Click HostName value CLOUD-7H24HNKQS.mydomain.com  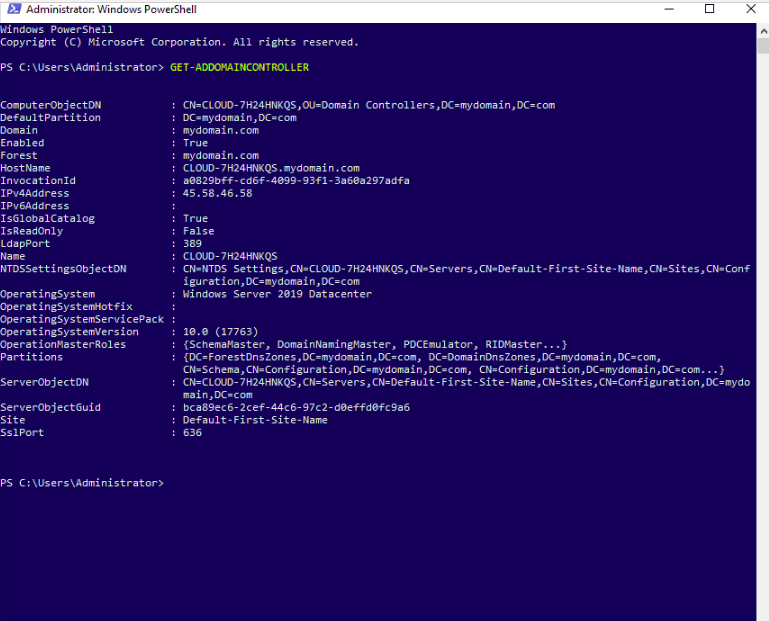[271, 168]
